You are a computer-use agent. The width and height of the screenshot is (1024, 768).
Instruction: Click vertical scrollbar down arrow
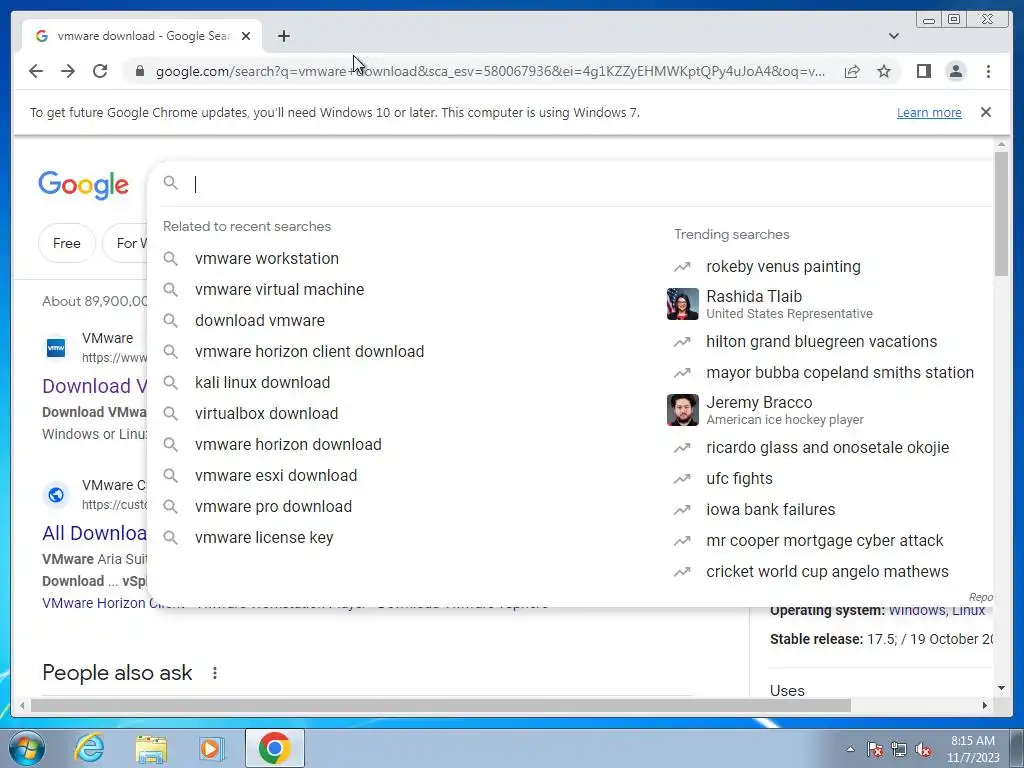(1001, 688)
